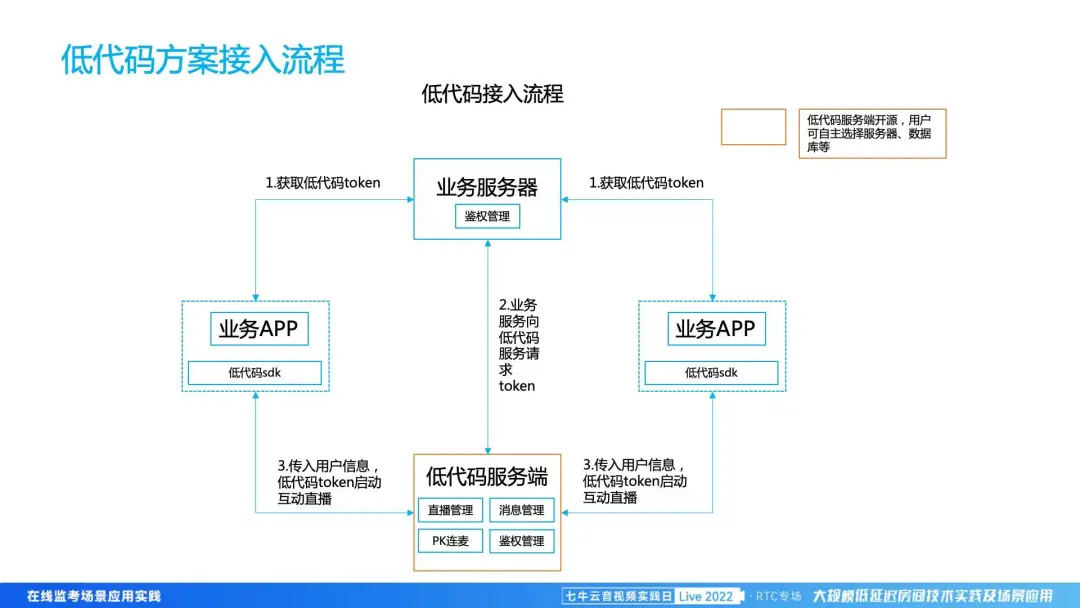Click the 低代码服务端 heading

[x=487, y=476]
